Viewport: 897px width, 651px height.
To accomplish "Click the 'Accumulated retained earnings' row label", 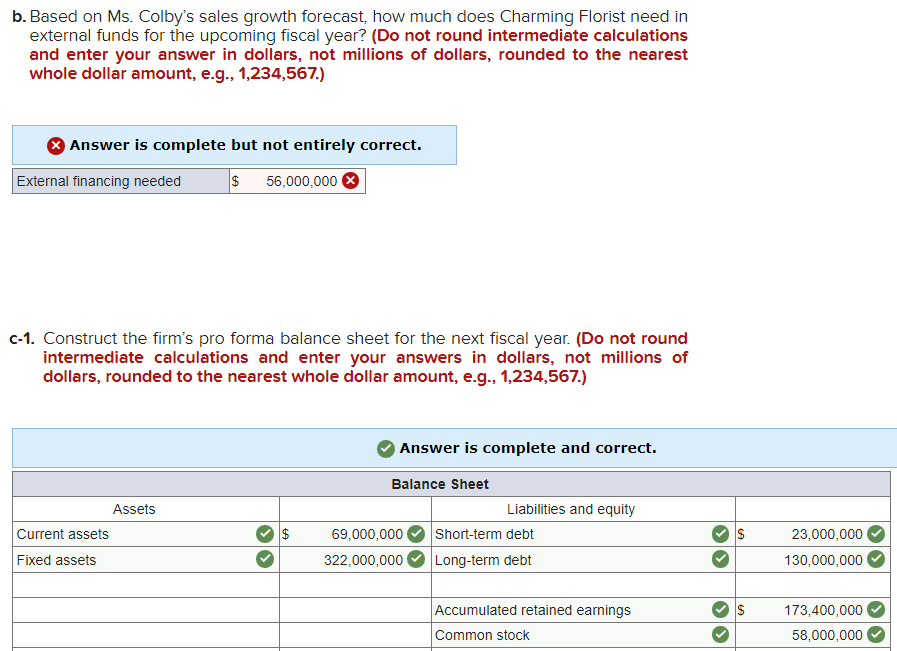I will (532, 610).
